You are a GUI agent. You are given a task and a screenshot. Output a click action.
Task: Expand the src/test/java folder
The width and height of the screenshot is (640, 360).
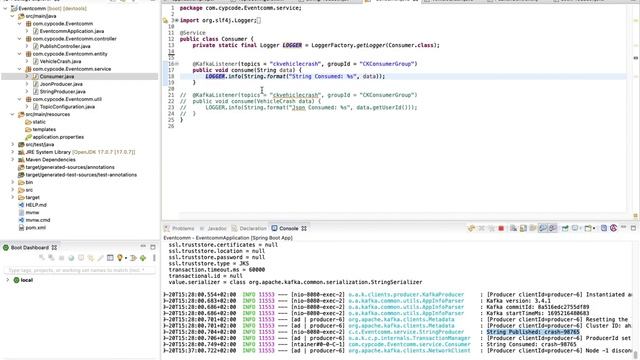pyautogui.click(x=12, y=144)
